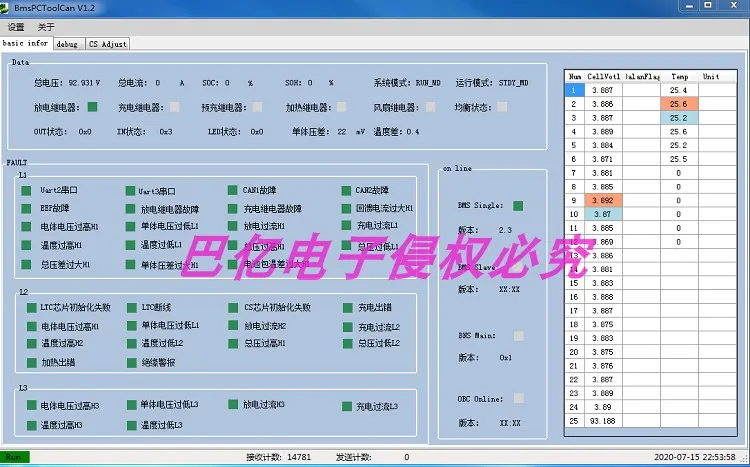The width and height of the screenshot is (750, 467).
Task: Click the 绝缘警报 fault indicator square
Action: coord(132,362)
